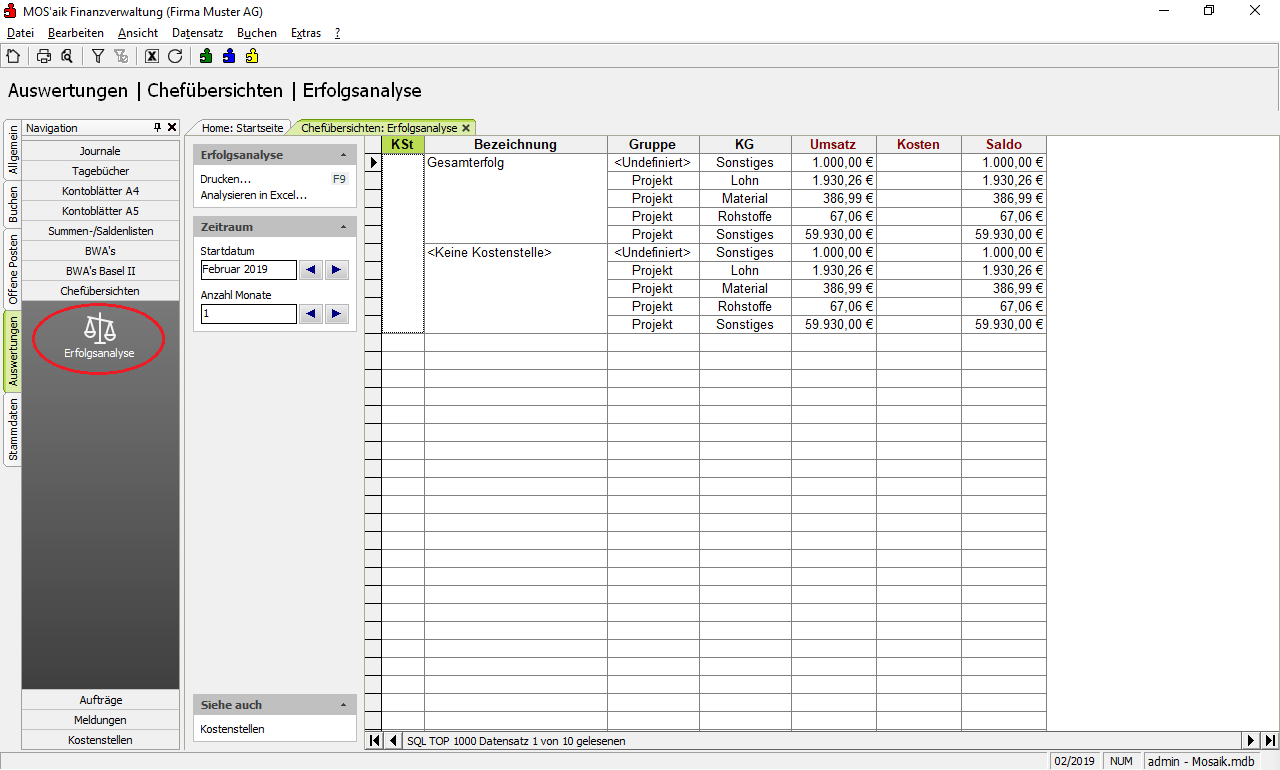Viewport: 1280px width, 770px height.
Task: Go to the previous month in Startdatum
Action: [311, 270]
